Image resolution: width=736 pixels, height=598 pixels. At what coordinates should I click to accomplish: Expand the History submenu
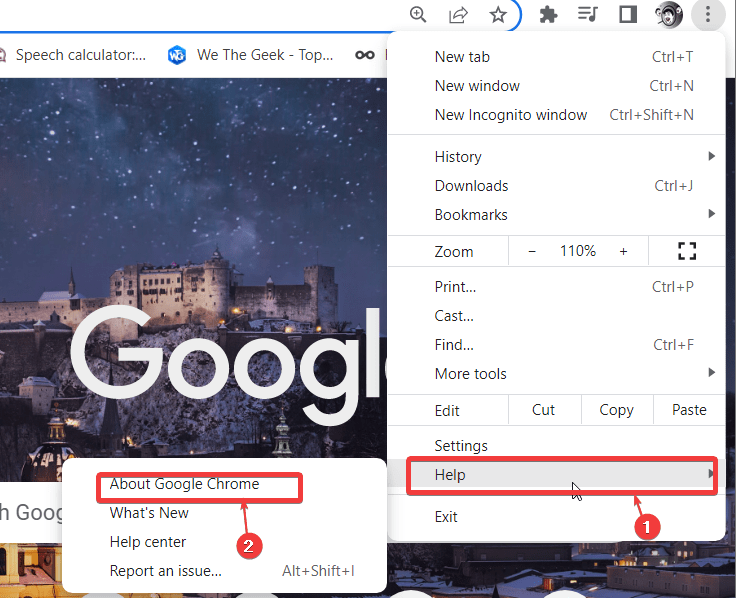[x=556, y=157]
